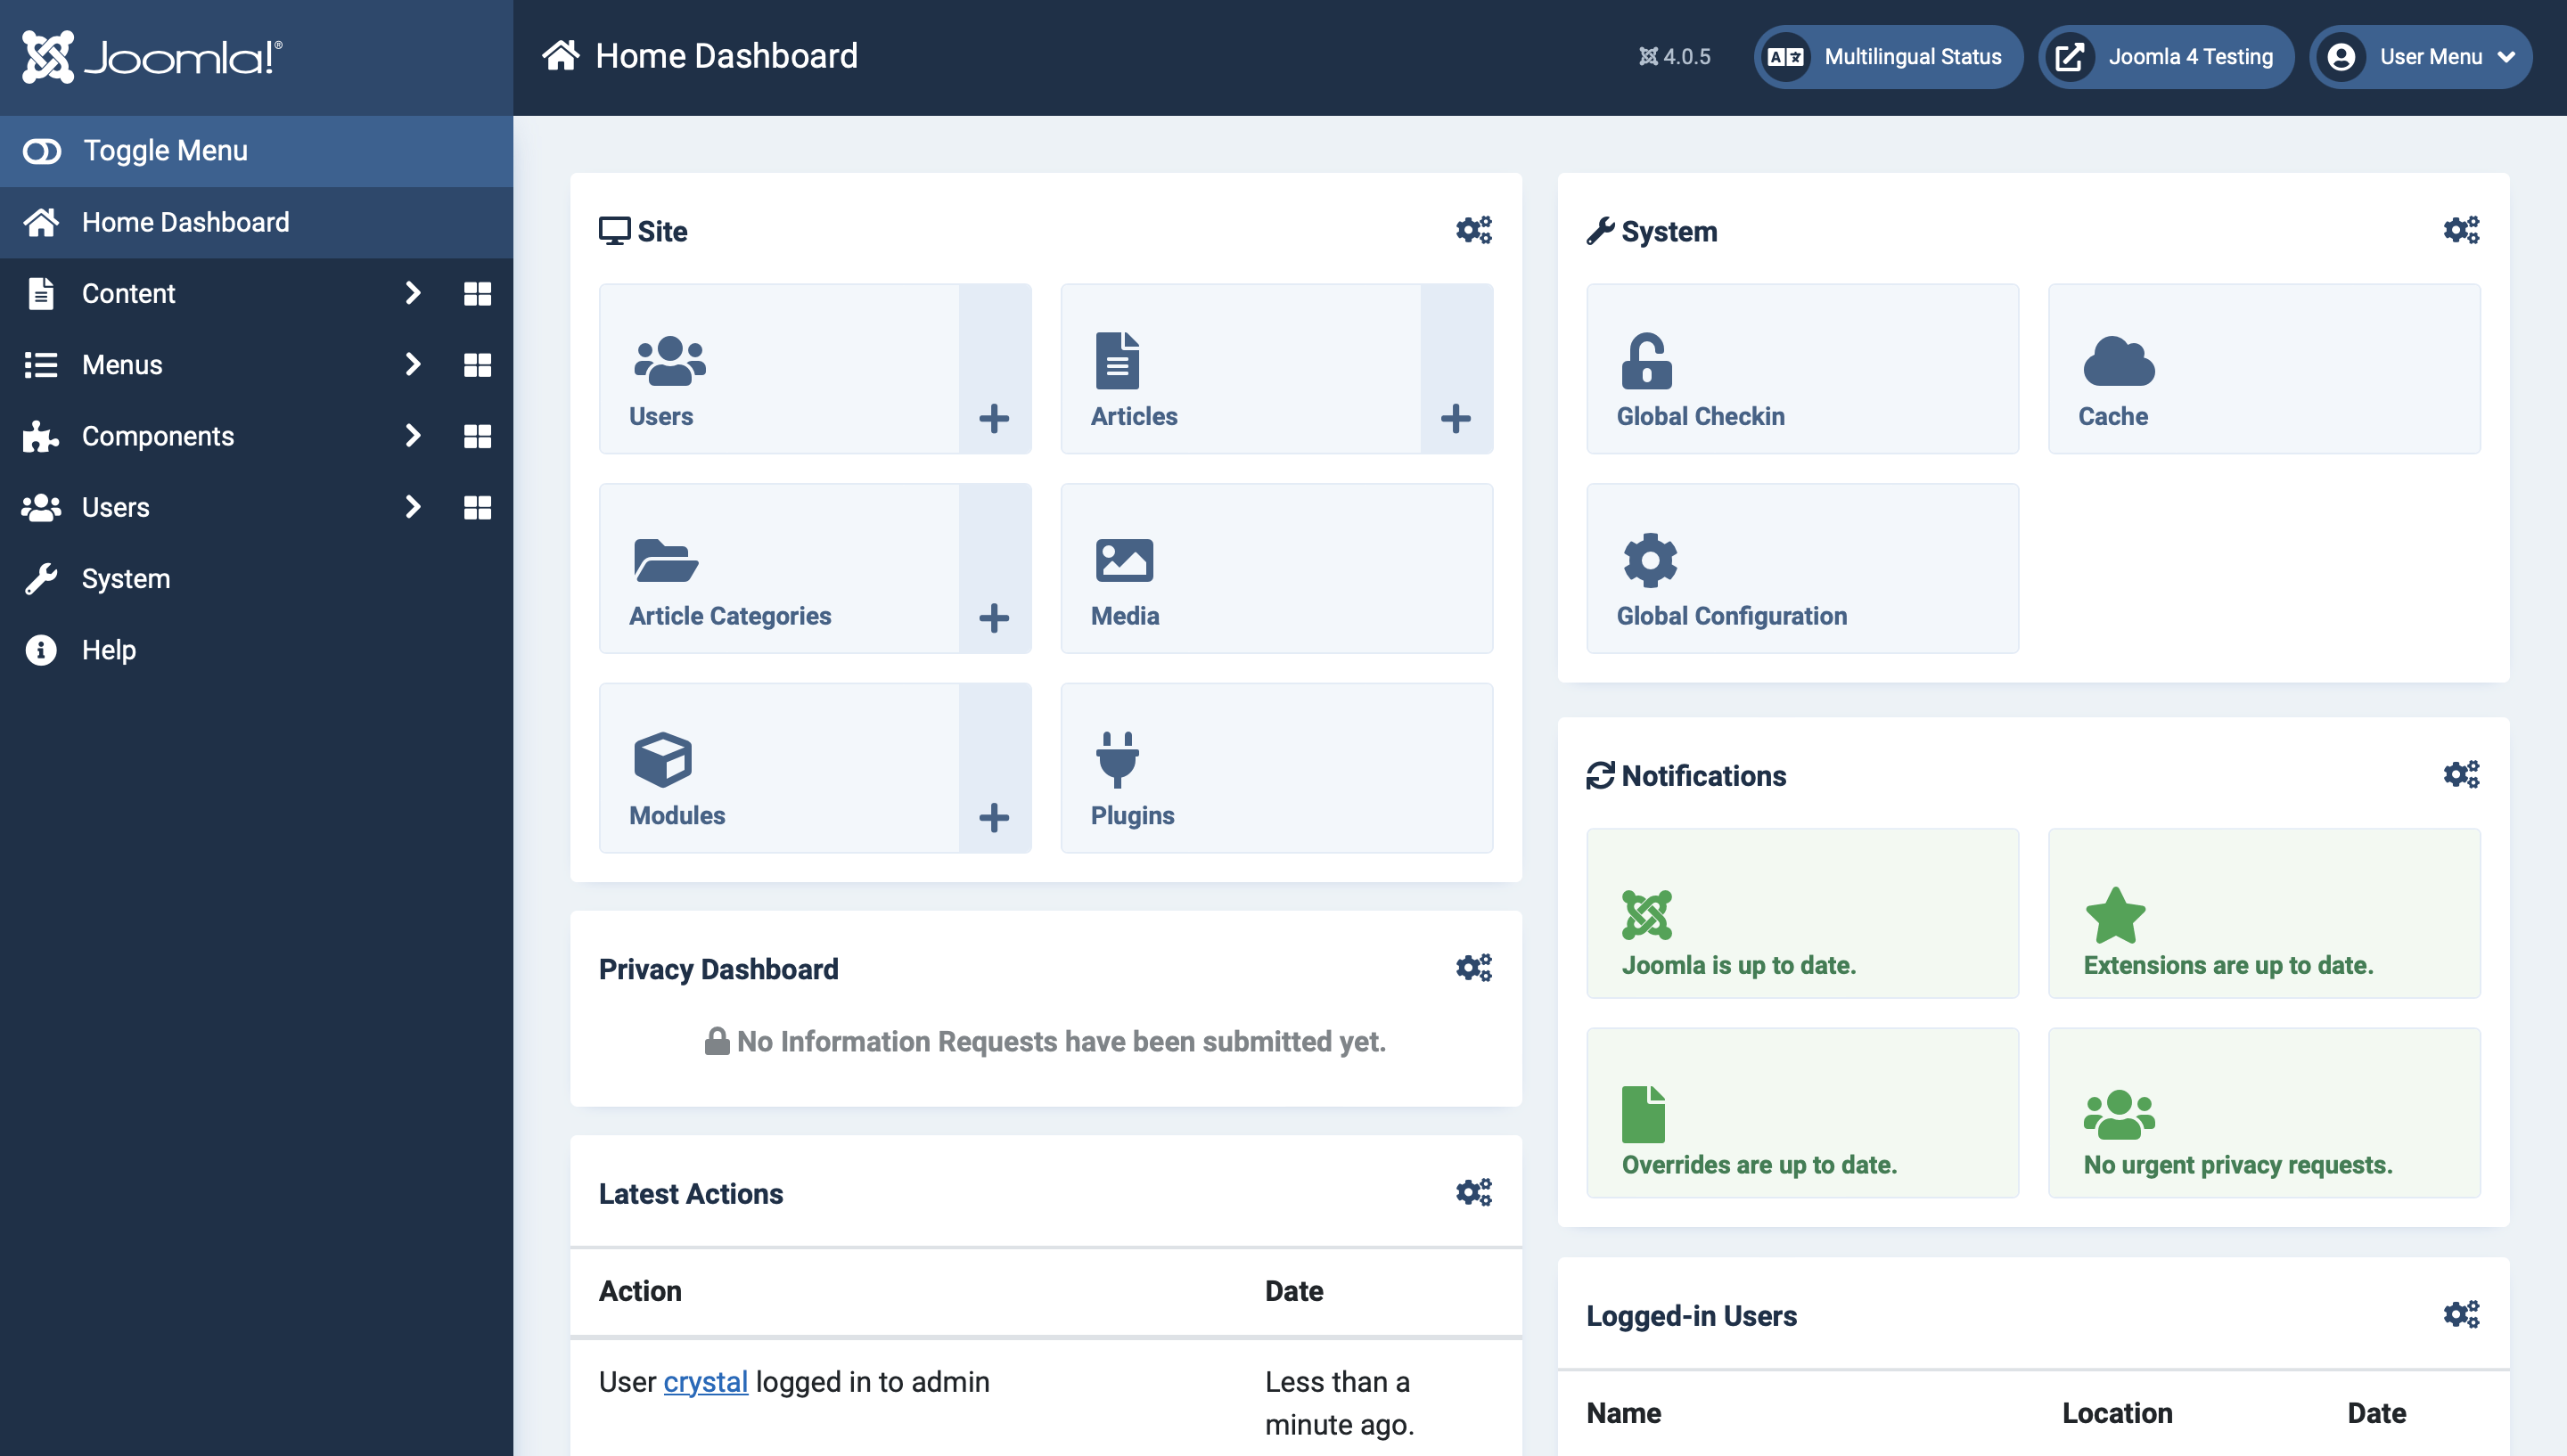The height and width of the screenshot is (1456, 2567).
Task: Select the System menu item
Action: 127,577
